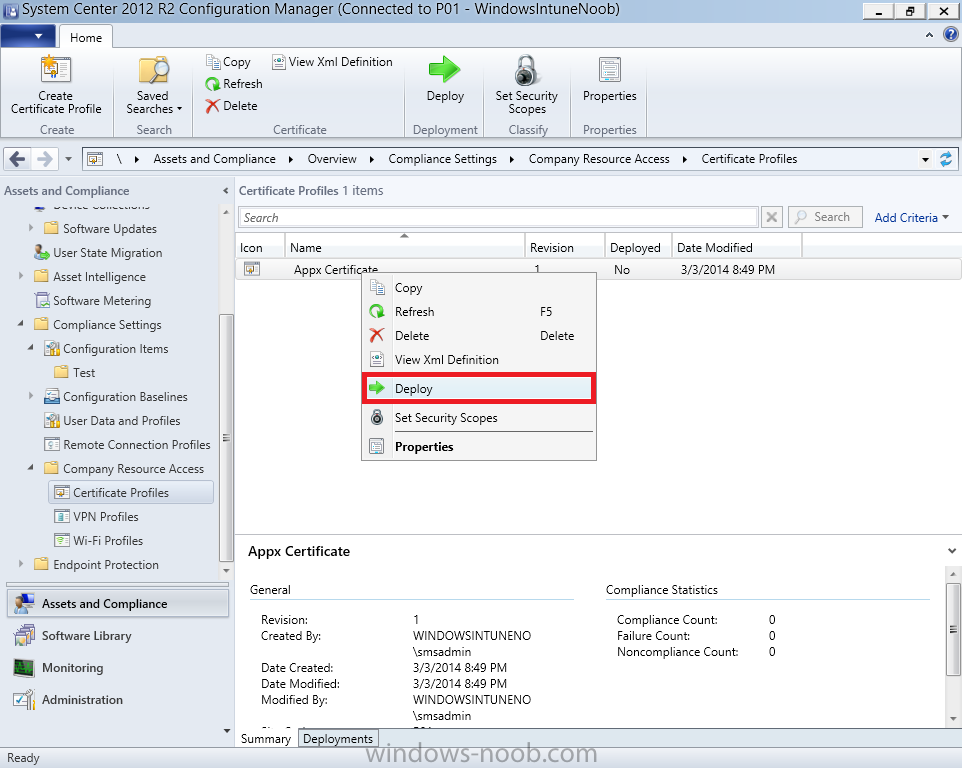Go forward with the navigation forward arrow
Viewport: 962px width, 768px height.
pyautogui.click(x=45, y=159)
